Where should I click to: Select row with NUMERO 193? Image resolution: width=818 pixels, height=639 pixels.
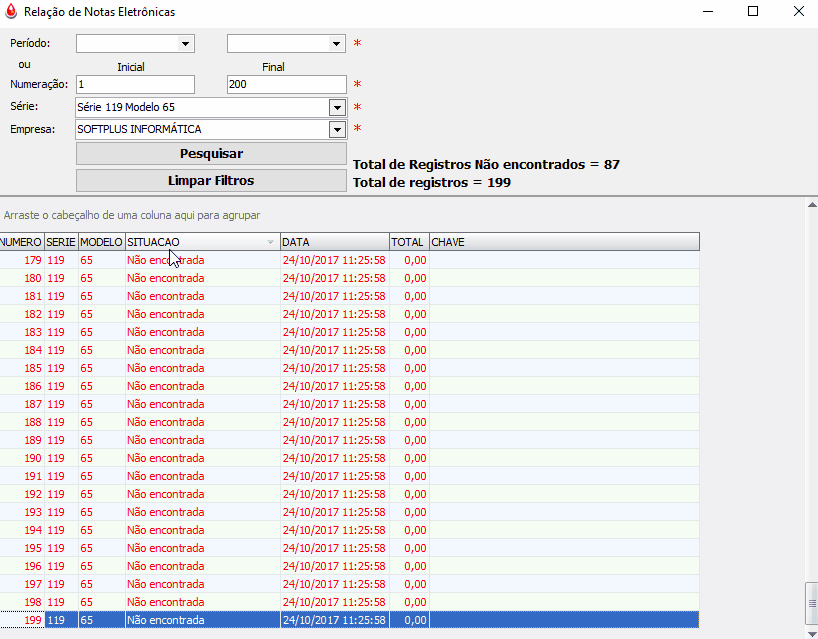(x=350, y=512)
